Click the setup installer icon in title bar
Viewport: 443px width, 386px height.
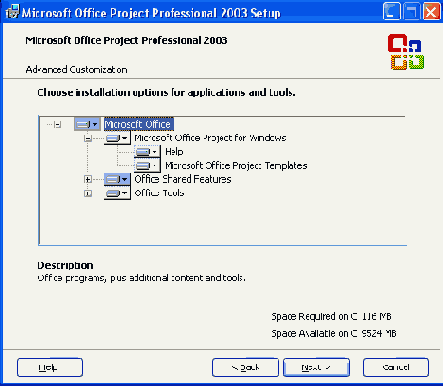click(x=12, y=11)
